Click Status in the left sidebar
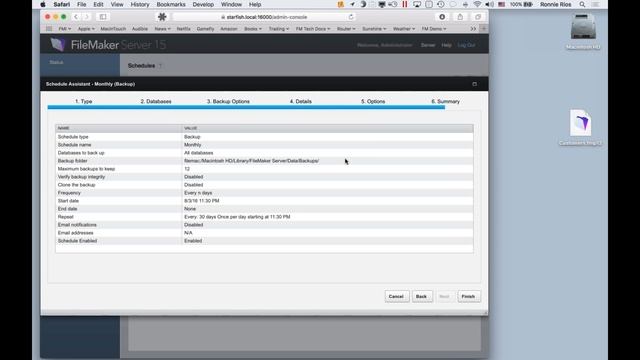This screenshot has height=360, width=640. coord(56,62)
